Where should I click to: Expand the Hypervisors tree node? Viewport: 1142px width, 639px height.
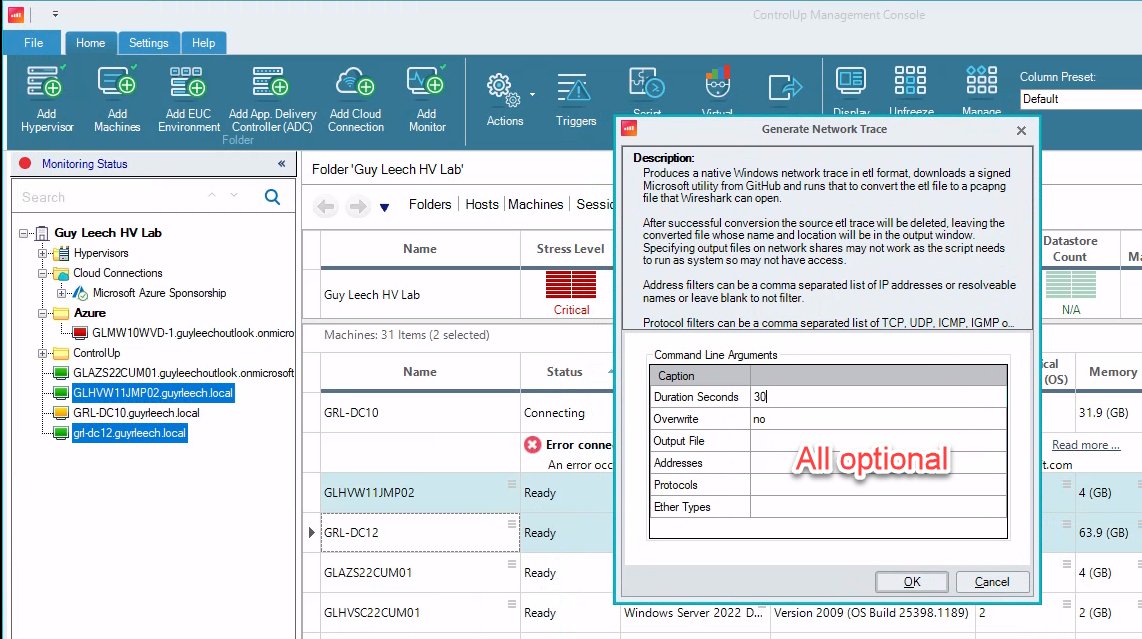tap(42, 254)
